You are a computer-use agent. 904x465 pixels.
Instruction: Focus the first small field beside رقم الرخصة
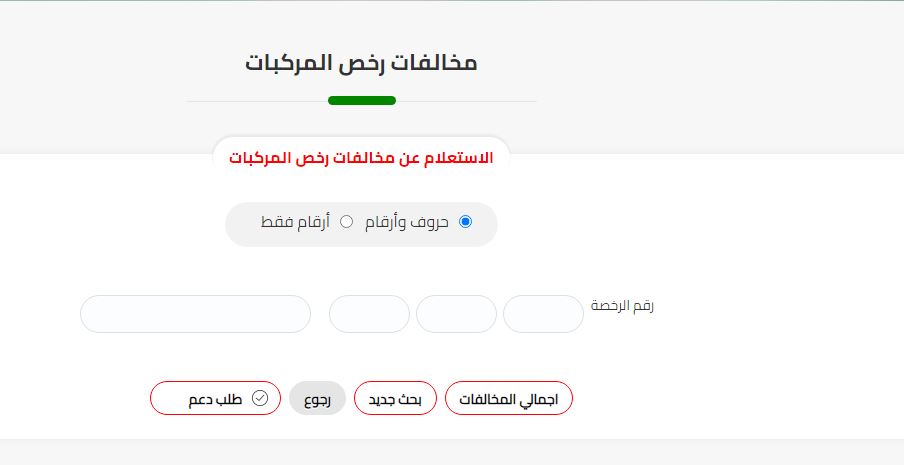pos(543,314)
